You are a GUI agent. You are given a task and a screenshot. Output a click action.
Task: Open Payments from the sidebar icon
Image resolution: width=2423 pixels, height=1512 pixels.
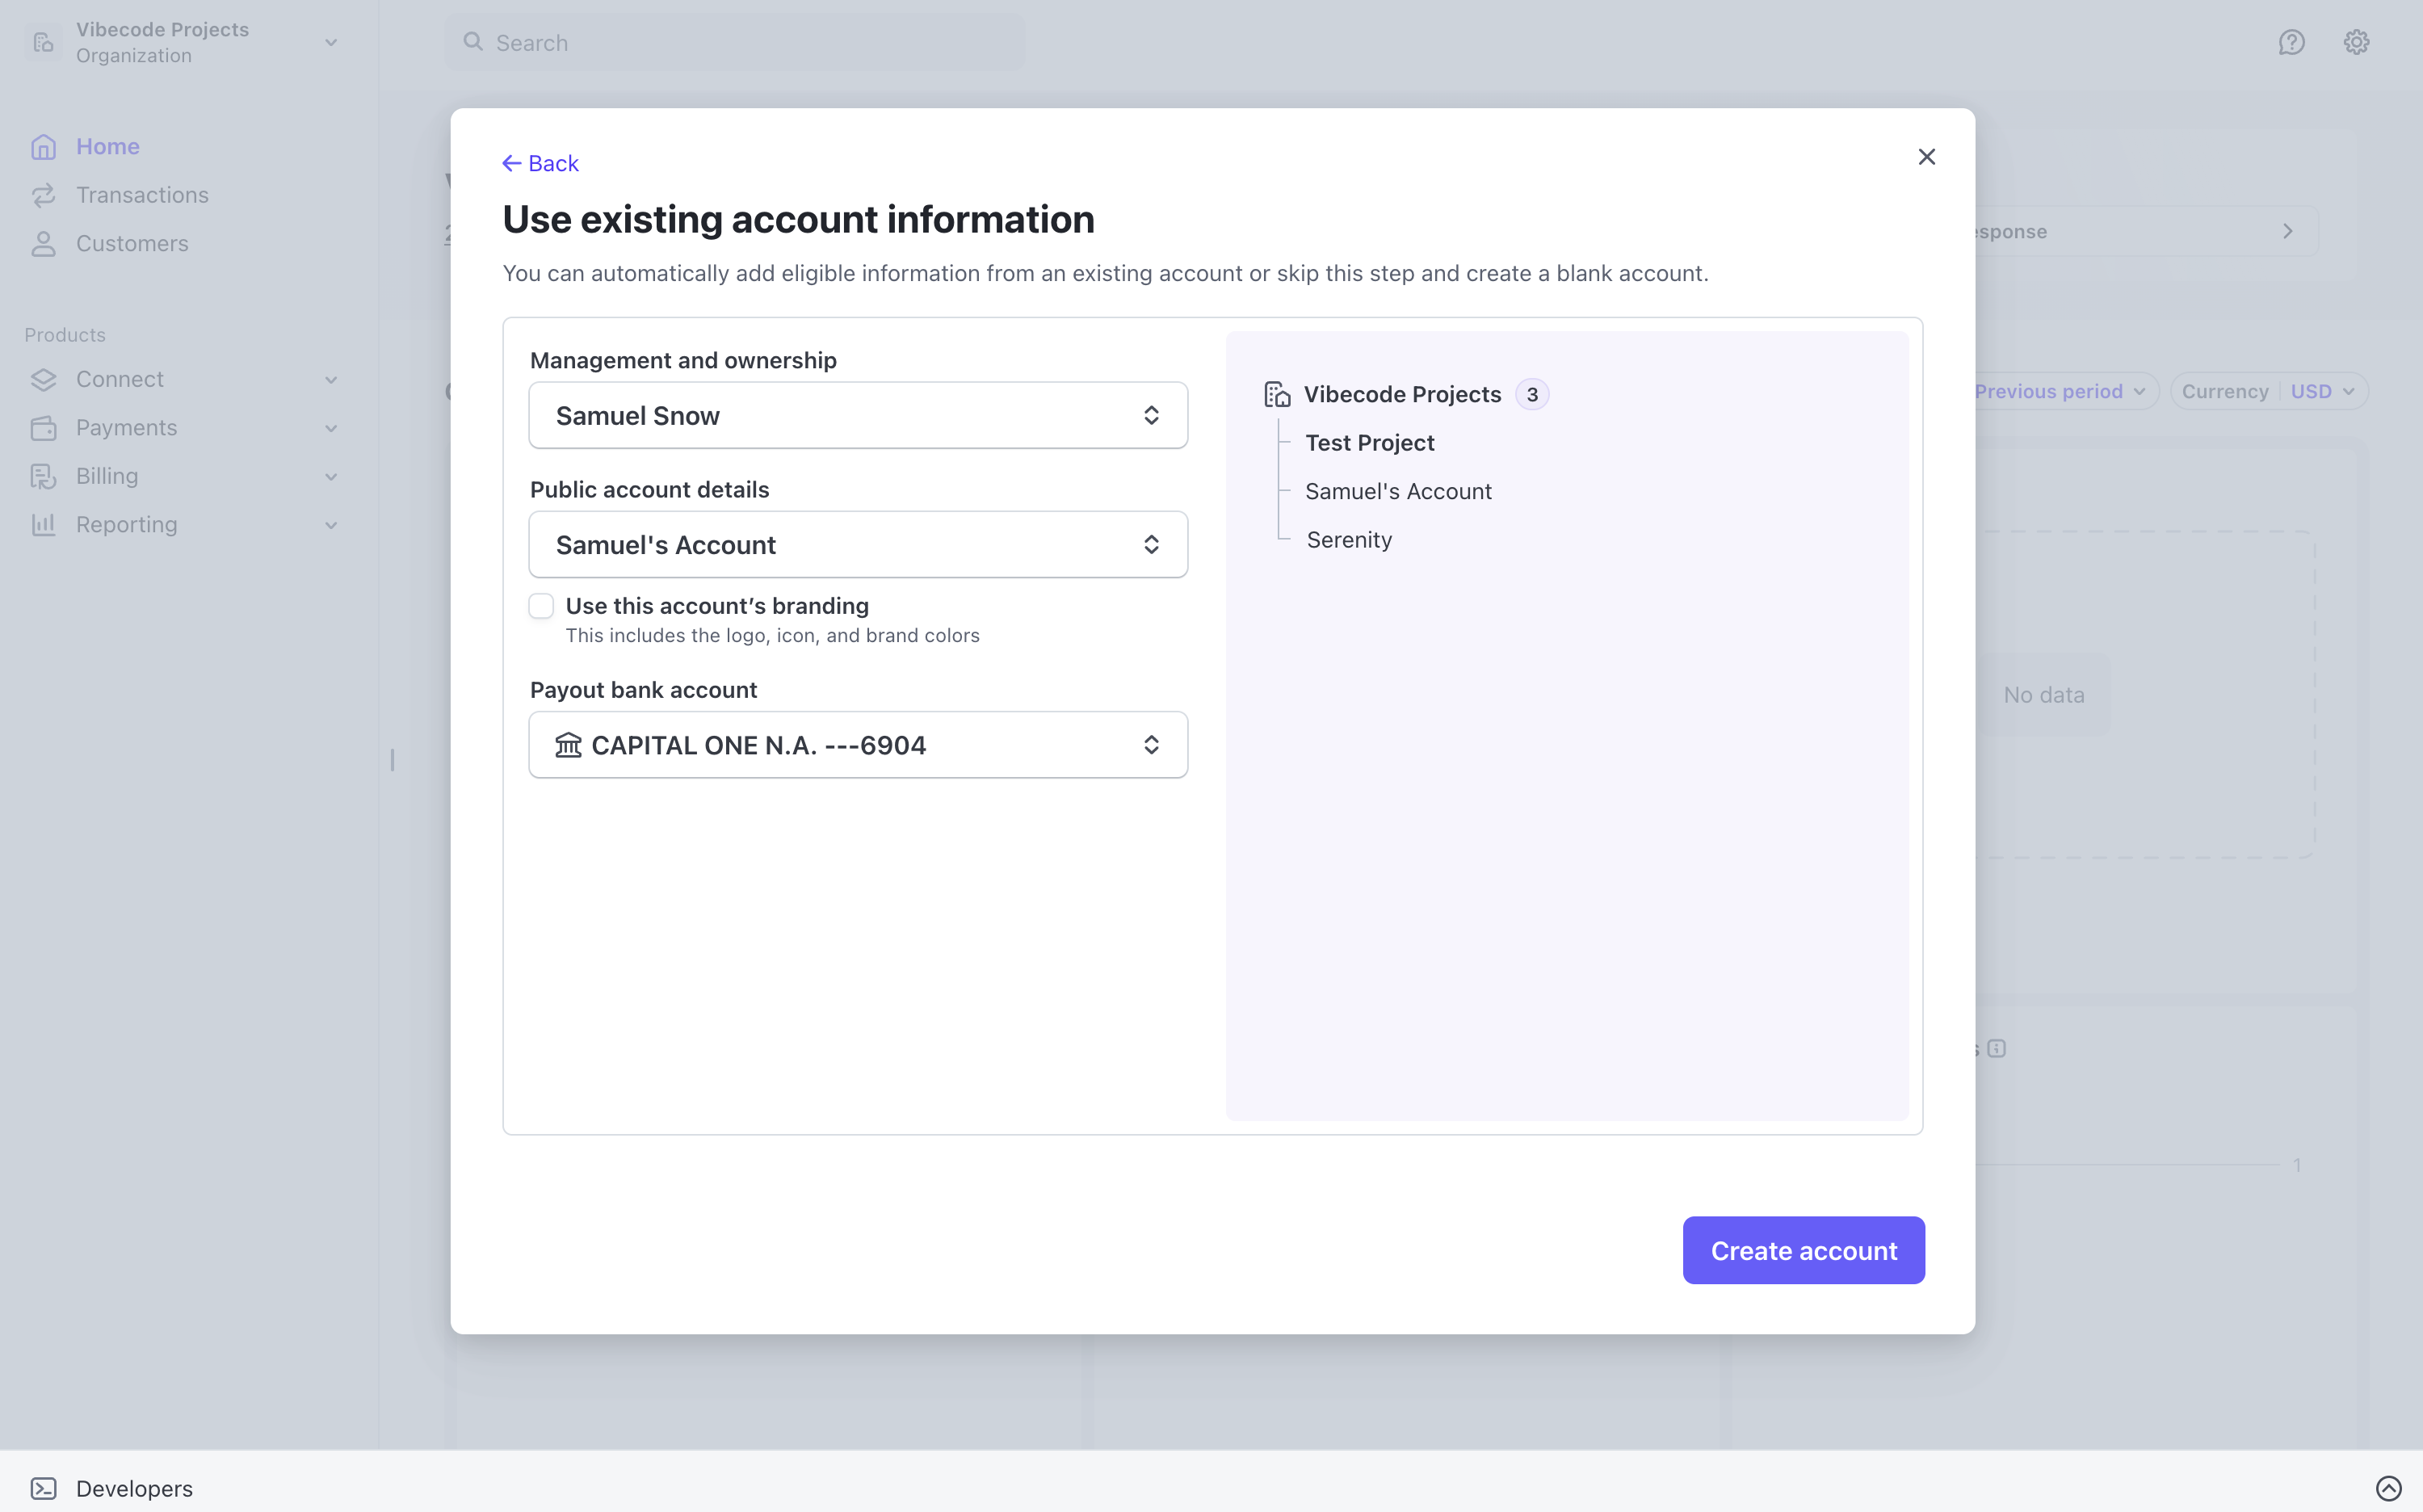click(x=43, y=427)
